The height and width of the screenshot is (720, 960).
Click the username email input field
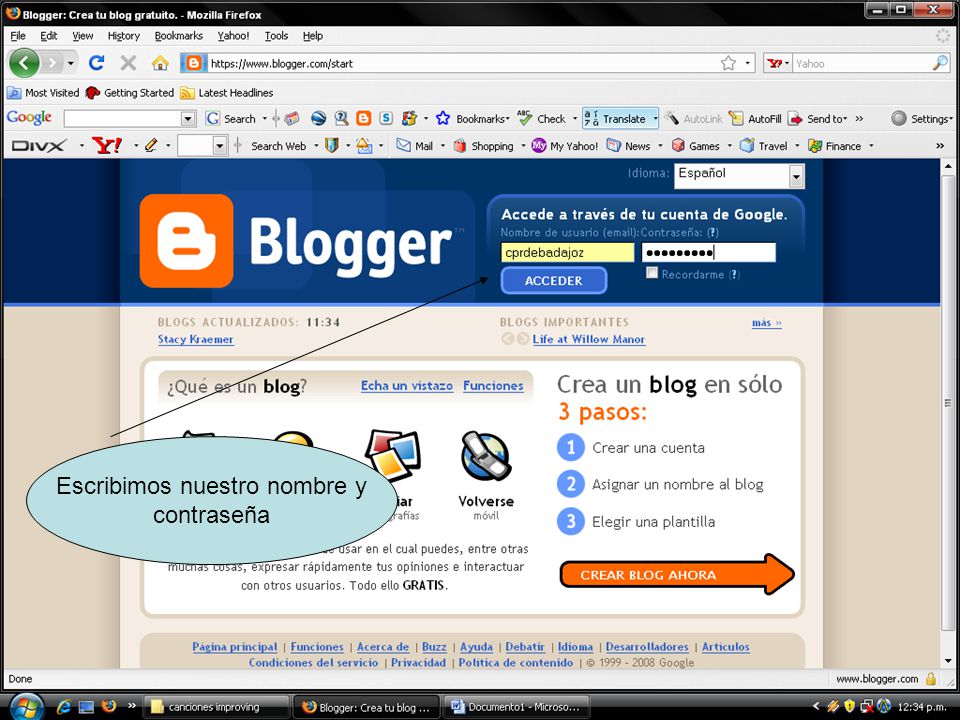pos(567,252)
